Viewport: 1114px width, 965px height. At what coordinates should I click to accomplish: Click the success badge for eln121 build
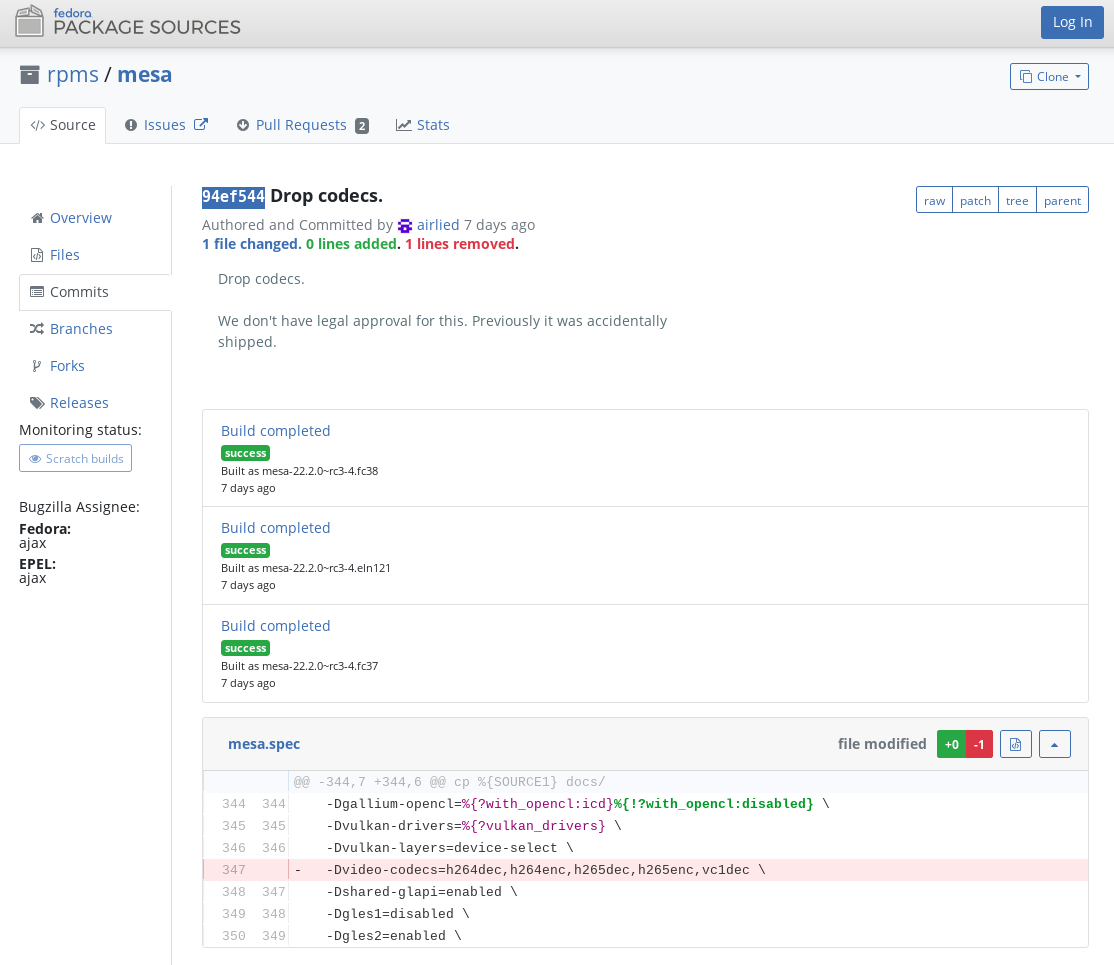point(245,551)
